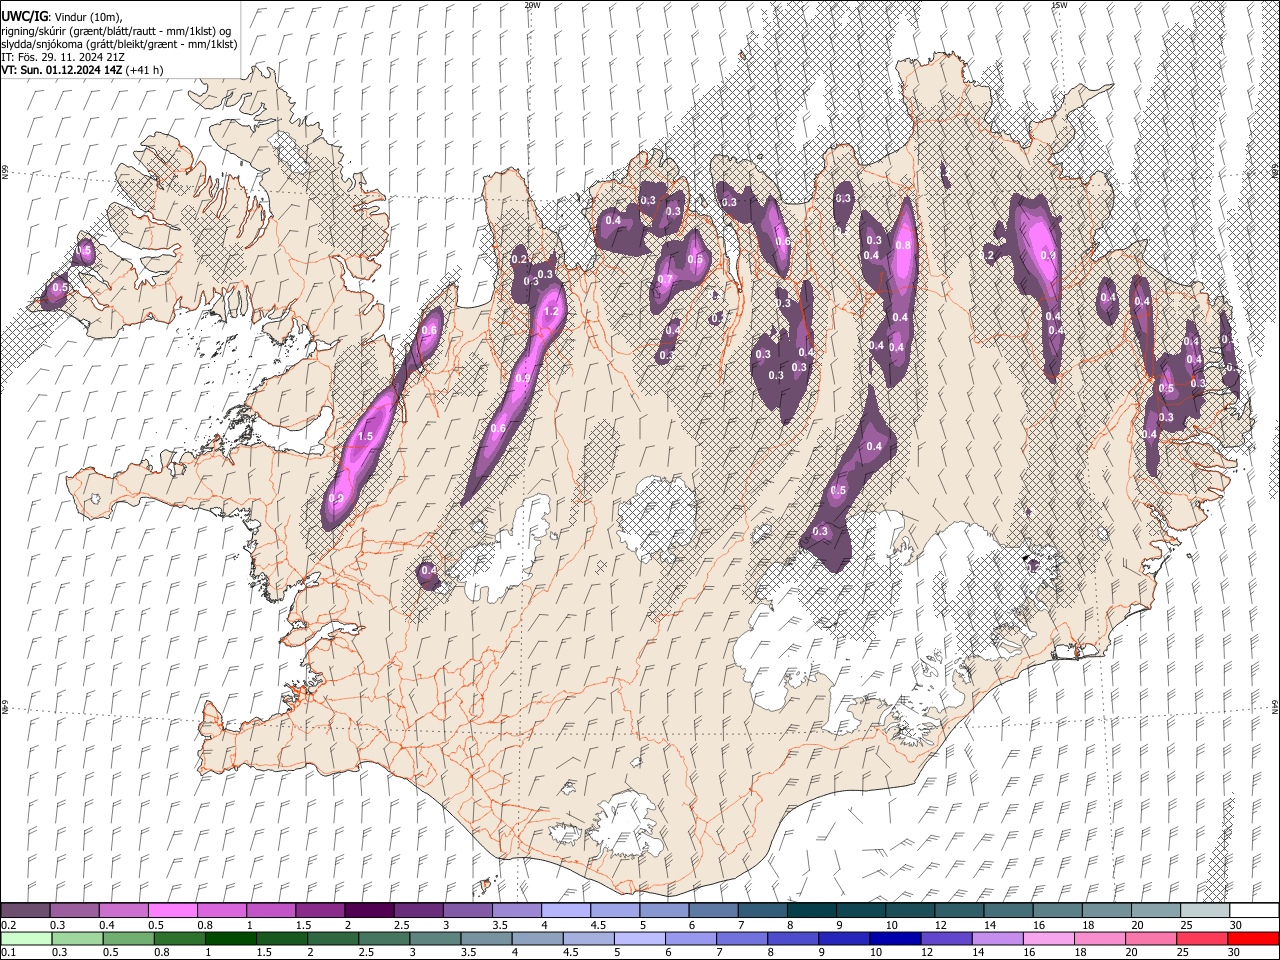This screenshot has width=1280, height=960.
Task: Select the 18–20 swatch in the upper scale
Action: click(x=1106, y=911)
